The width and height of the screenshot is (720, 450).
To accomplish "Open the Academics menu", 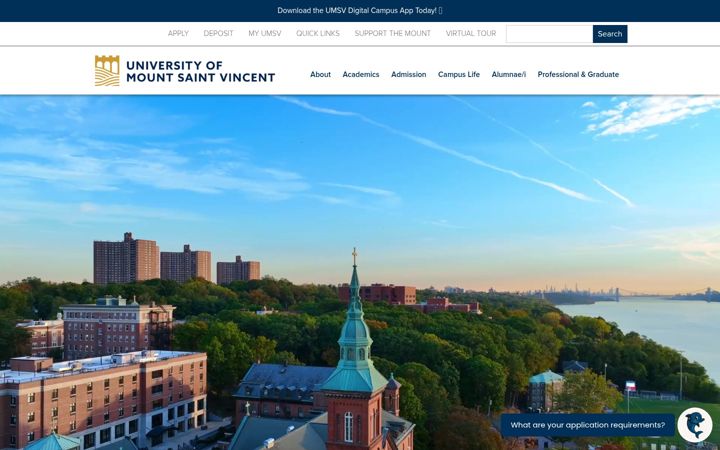I will [x=361, y=74].
